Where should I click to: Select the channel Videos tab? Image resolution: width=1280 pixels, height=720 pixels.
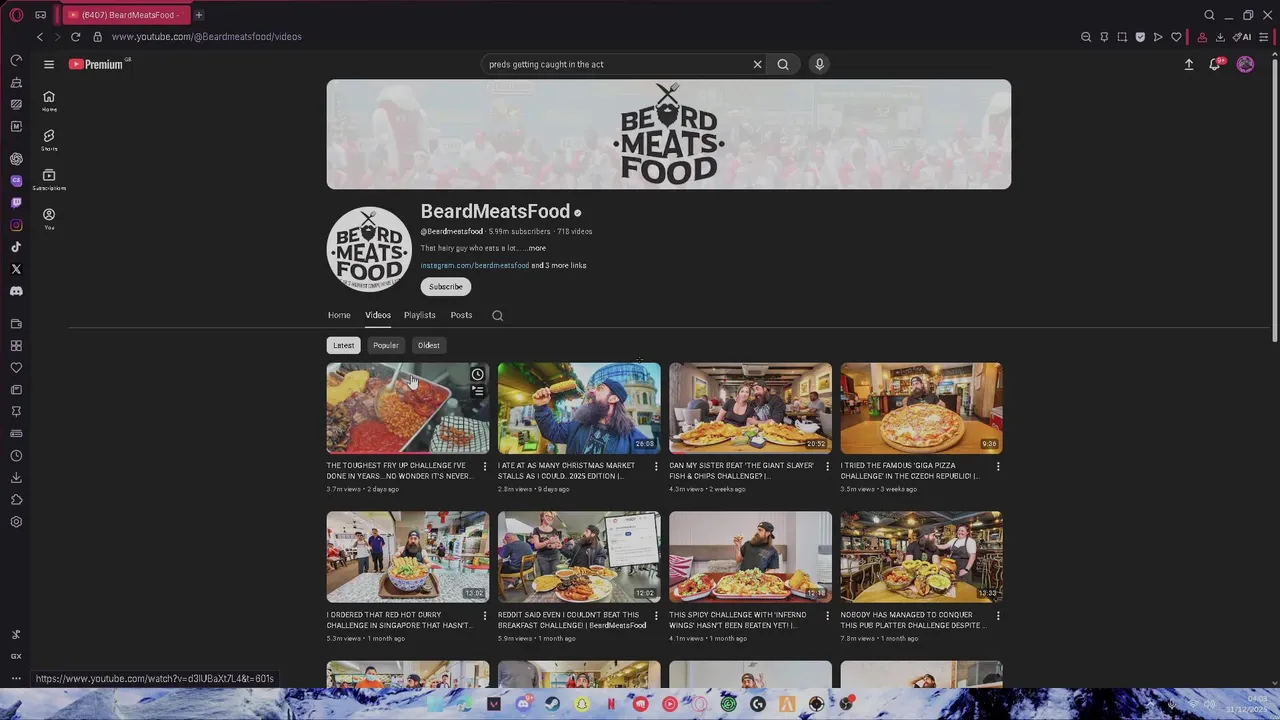pyautogui.click(x=378, y=315)
